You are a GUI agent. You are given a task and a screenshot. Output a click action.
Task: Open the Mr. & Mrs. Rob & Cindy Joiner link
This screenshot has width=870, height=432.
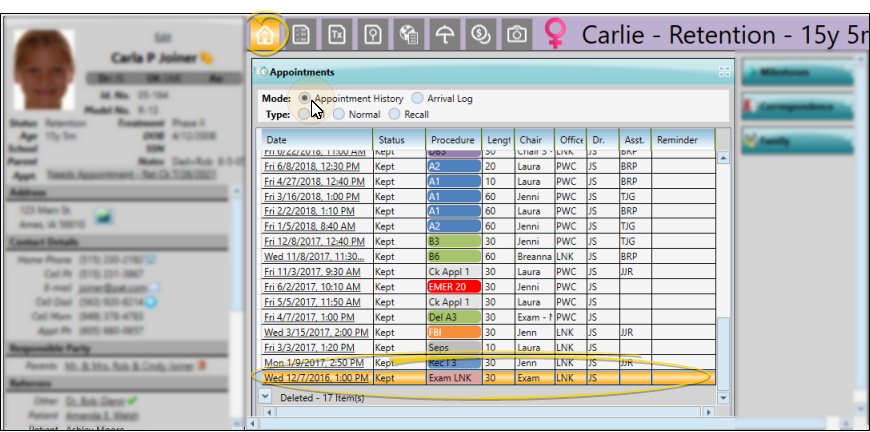[x=129, y=366]
